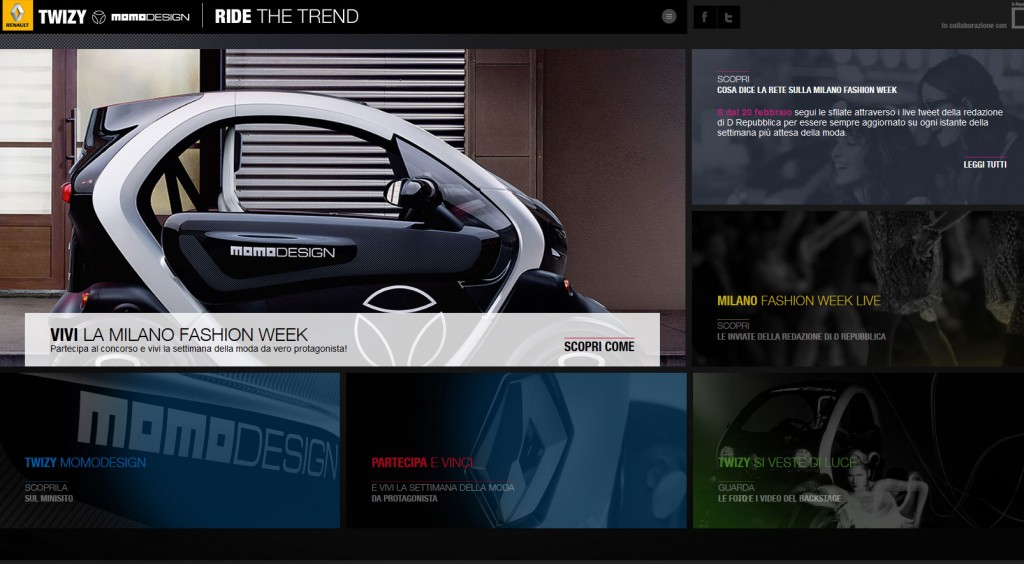
Task: Click the 'Partecipa al concorso' subtitle text
Action: (199, 349)
